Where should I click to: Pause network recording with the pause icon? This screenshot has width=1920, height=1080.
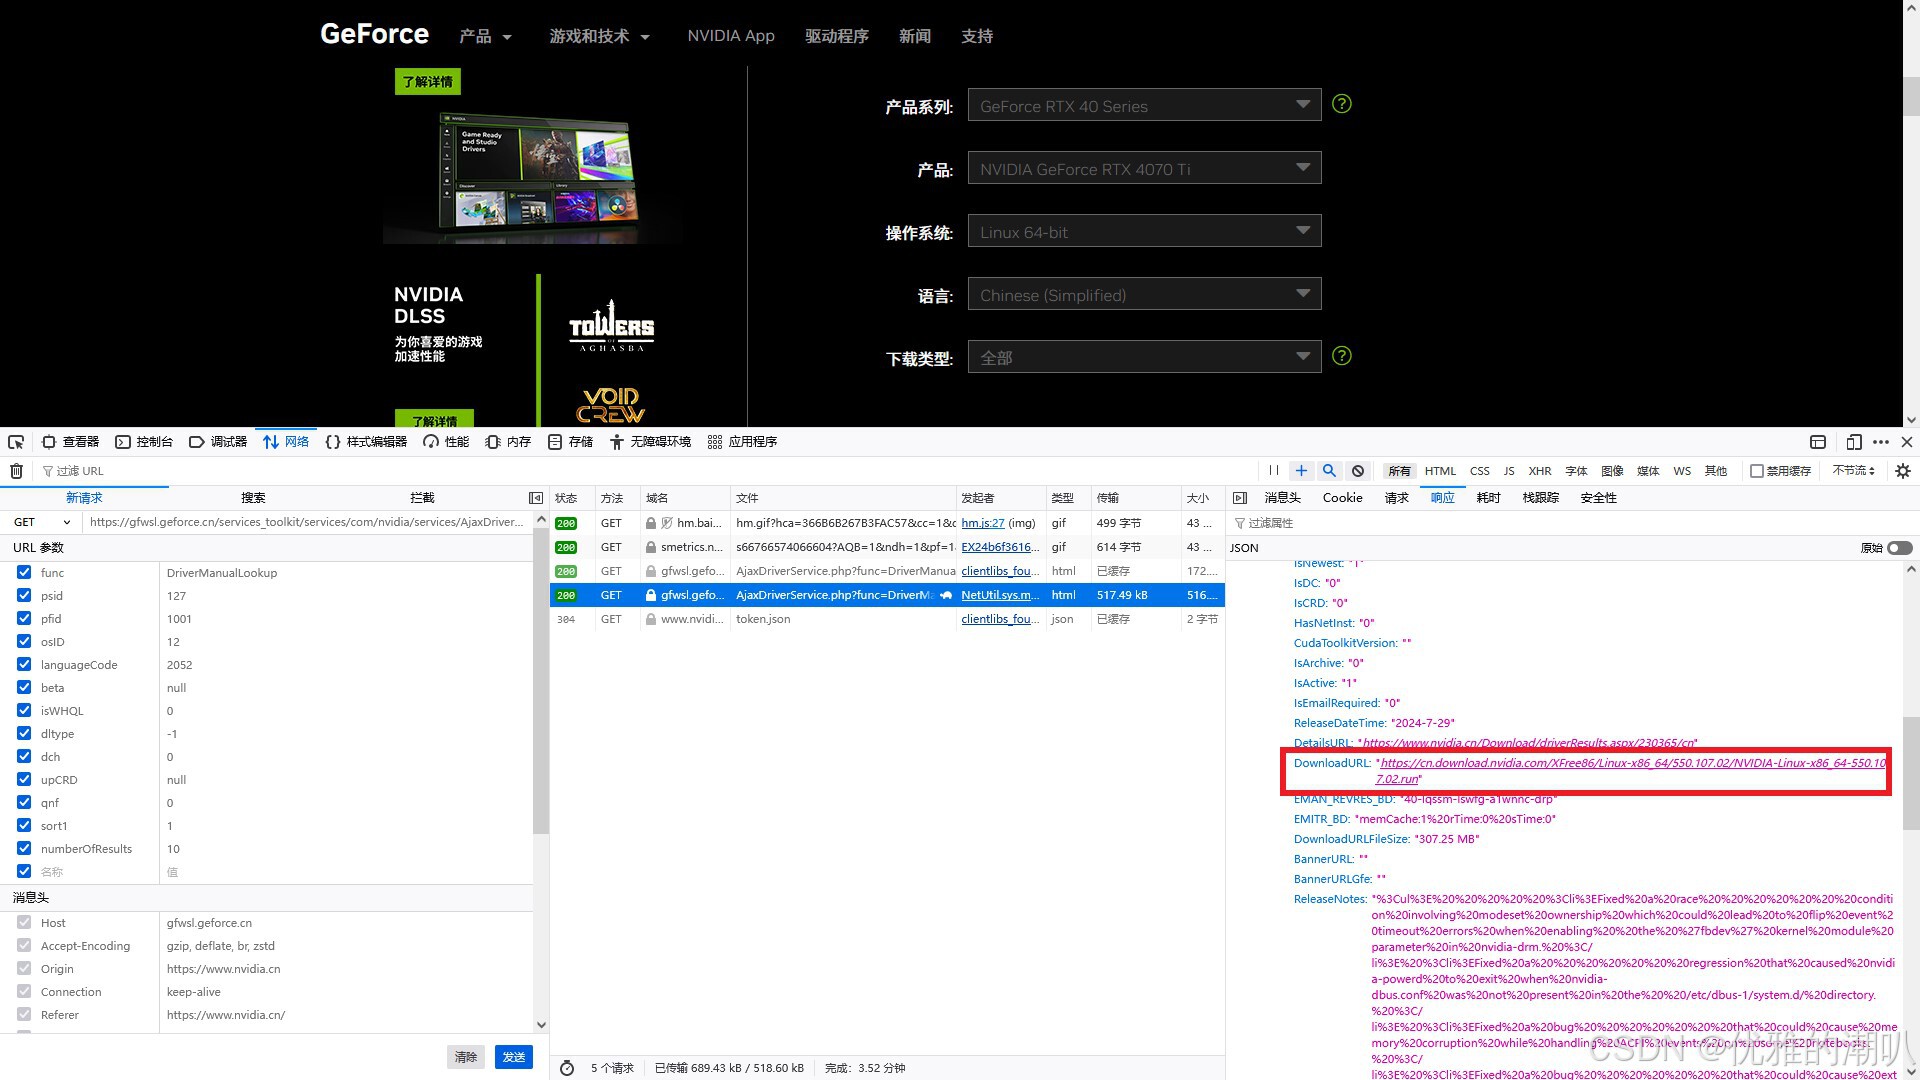tap(1273, 471)
